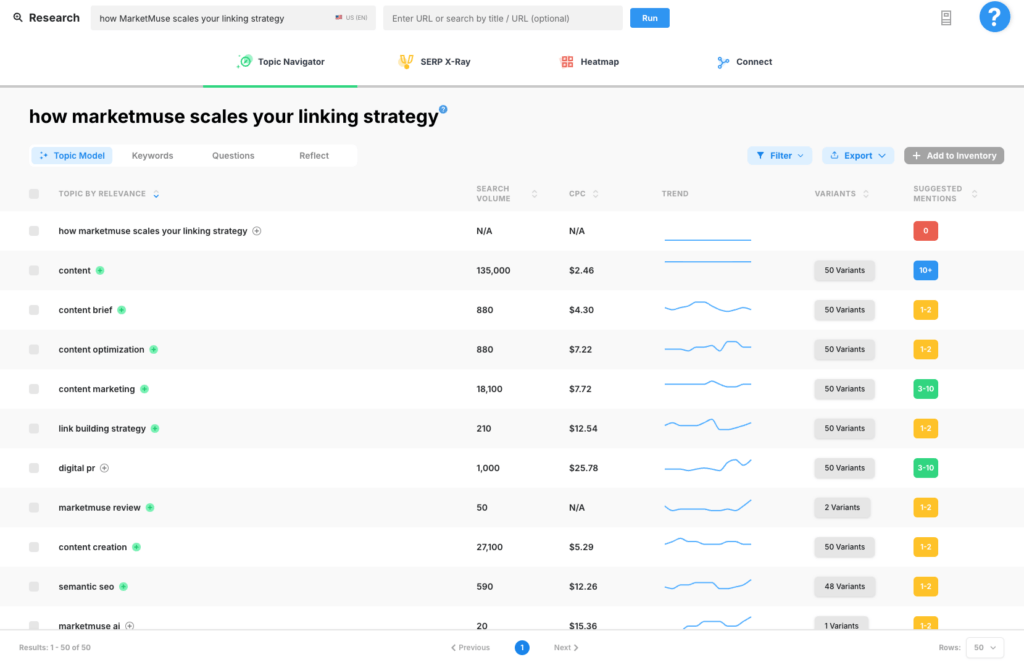1024x665 pixels.
Task: Select the 'content brief' row checkbox
Action: (x=34, y=310)
